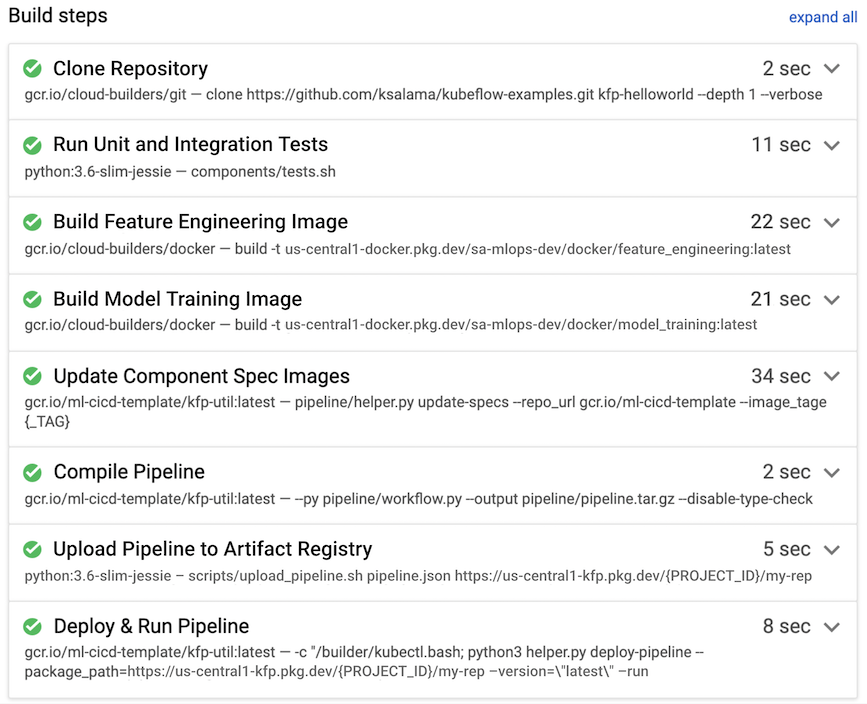867x704 pixels.
Task: Click status icon for Upload Pipeline to Artifact Registry
Action: click(x=33, y=549)
